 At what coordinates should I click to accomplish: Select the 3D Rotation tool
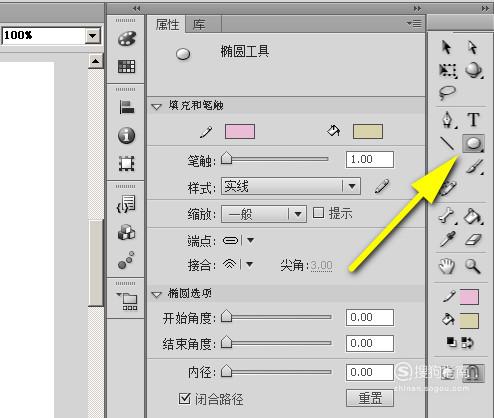(x=473, y=70)
